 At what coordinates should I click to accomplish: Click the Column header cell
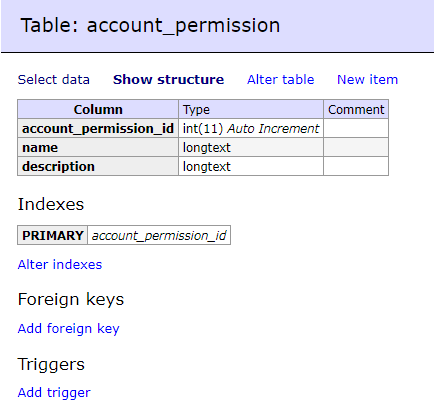[98, 109]
